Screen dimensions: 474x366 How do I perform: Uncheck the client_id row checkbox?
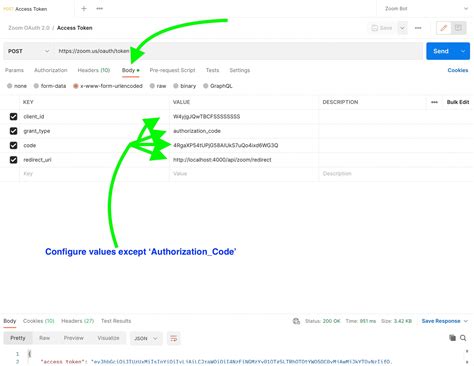tap(13, 116)
